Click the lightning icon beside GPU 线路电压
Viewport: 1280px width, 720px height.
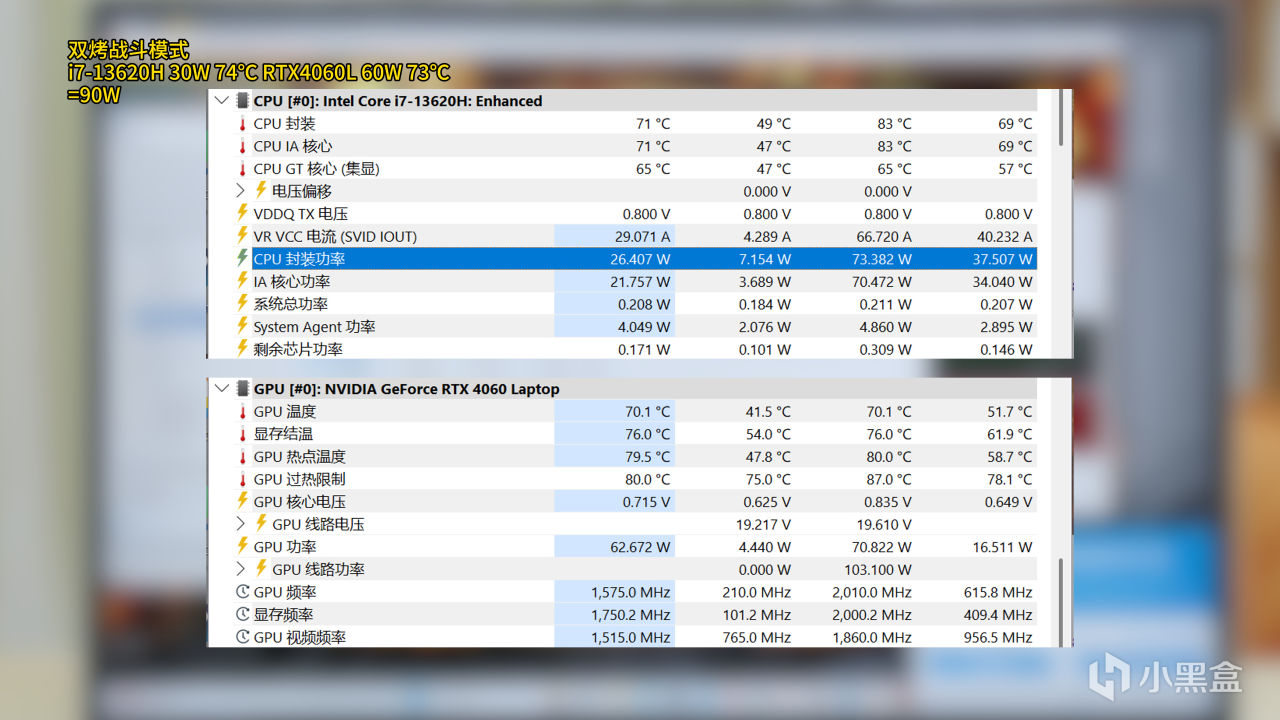[x=261, y=523]
